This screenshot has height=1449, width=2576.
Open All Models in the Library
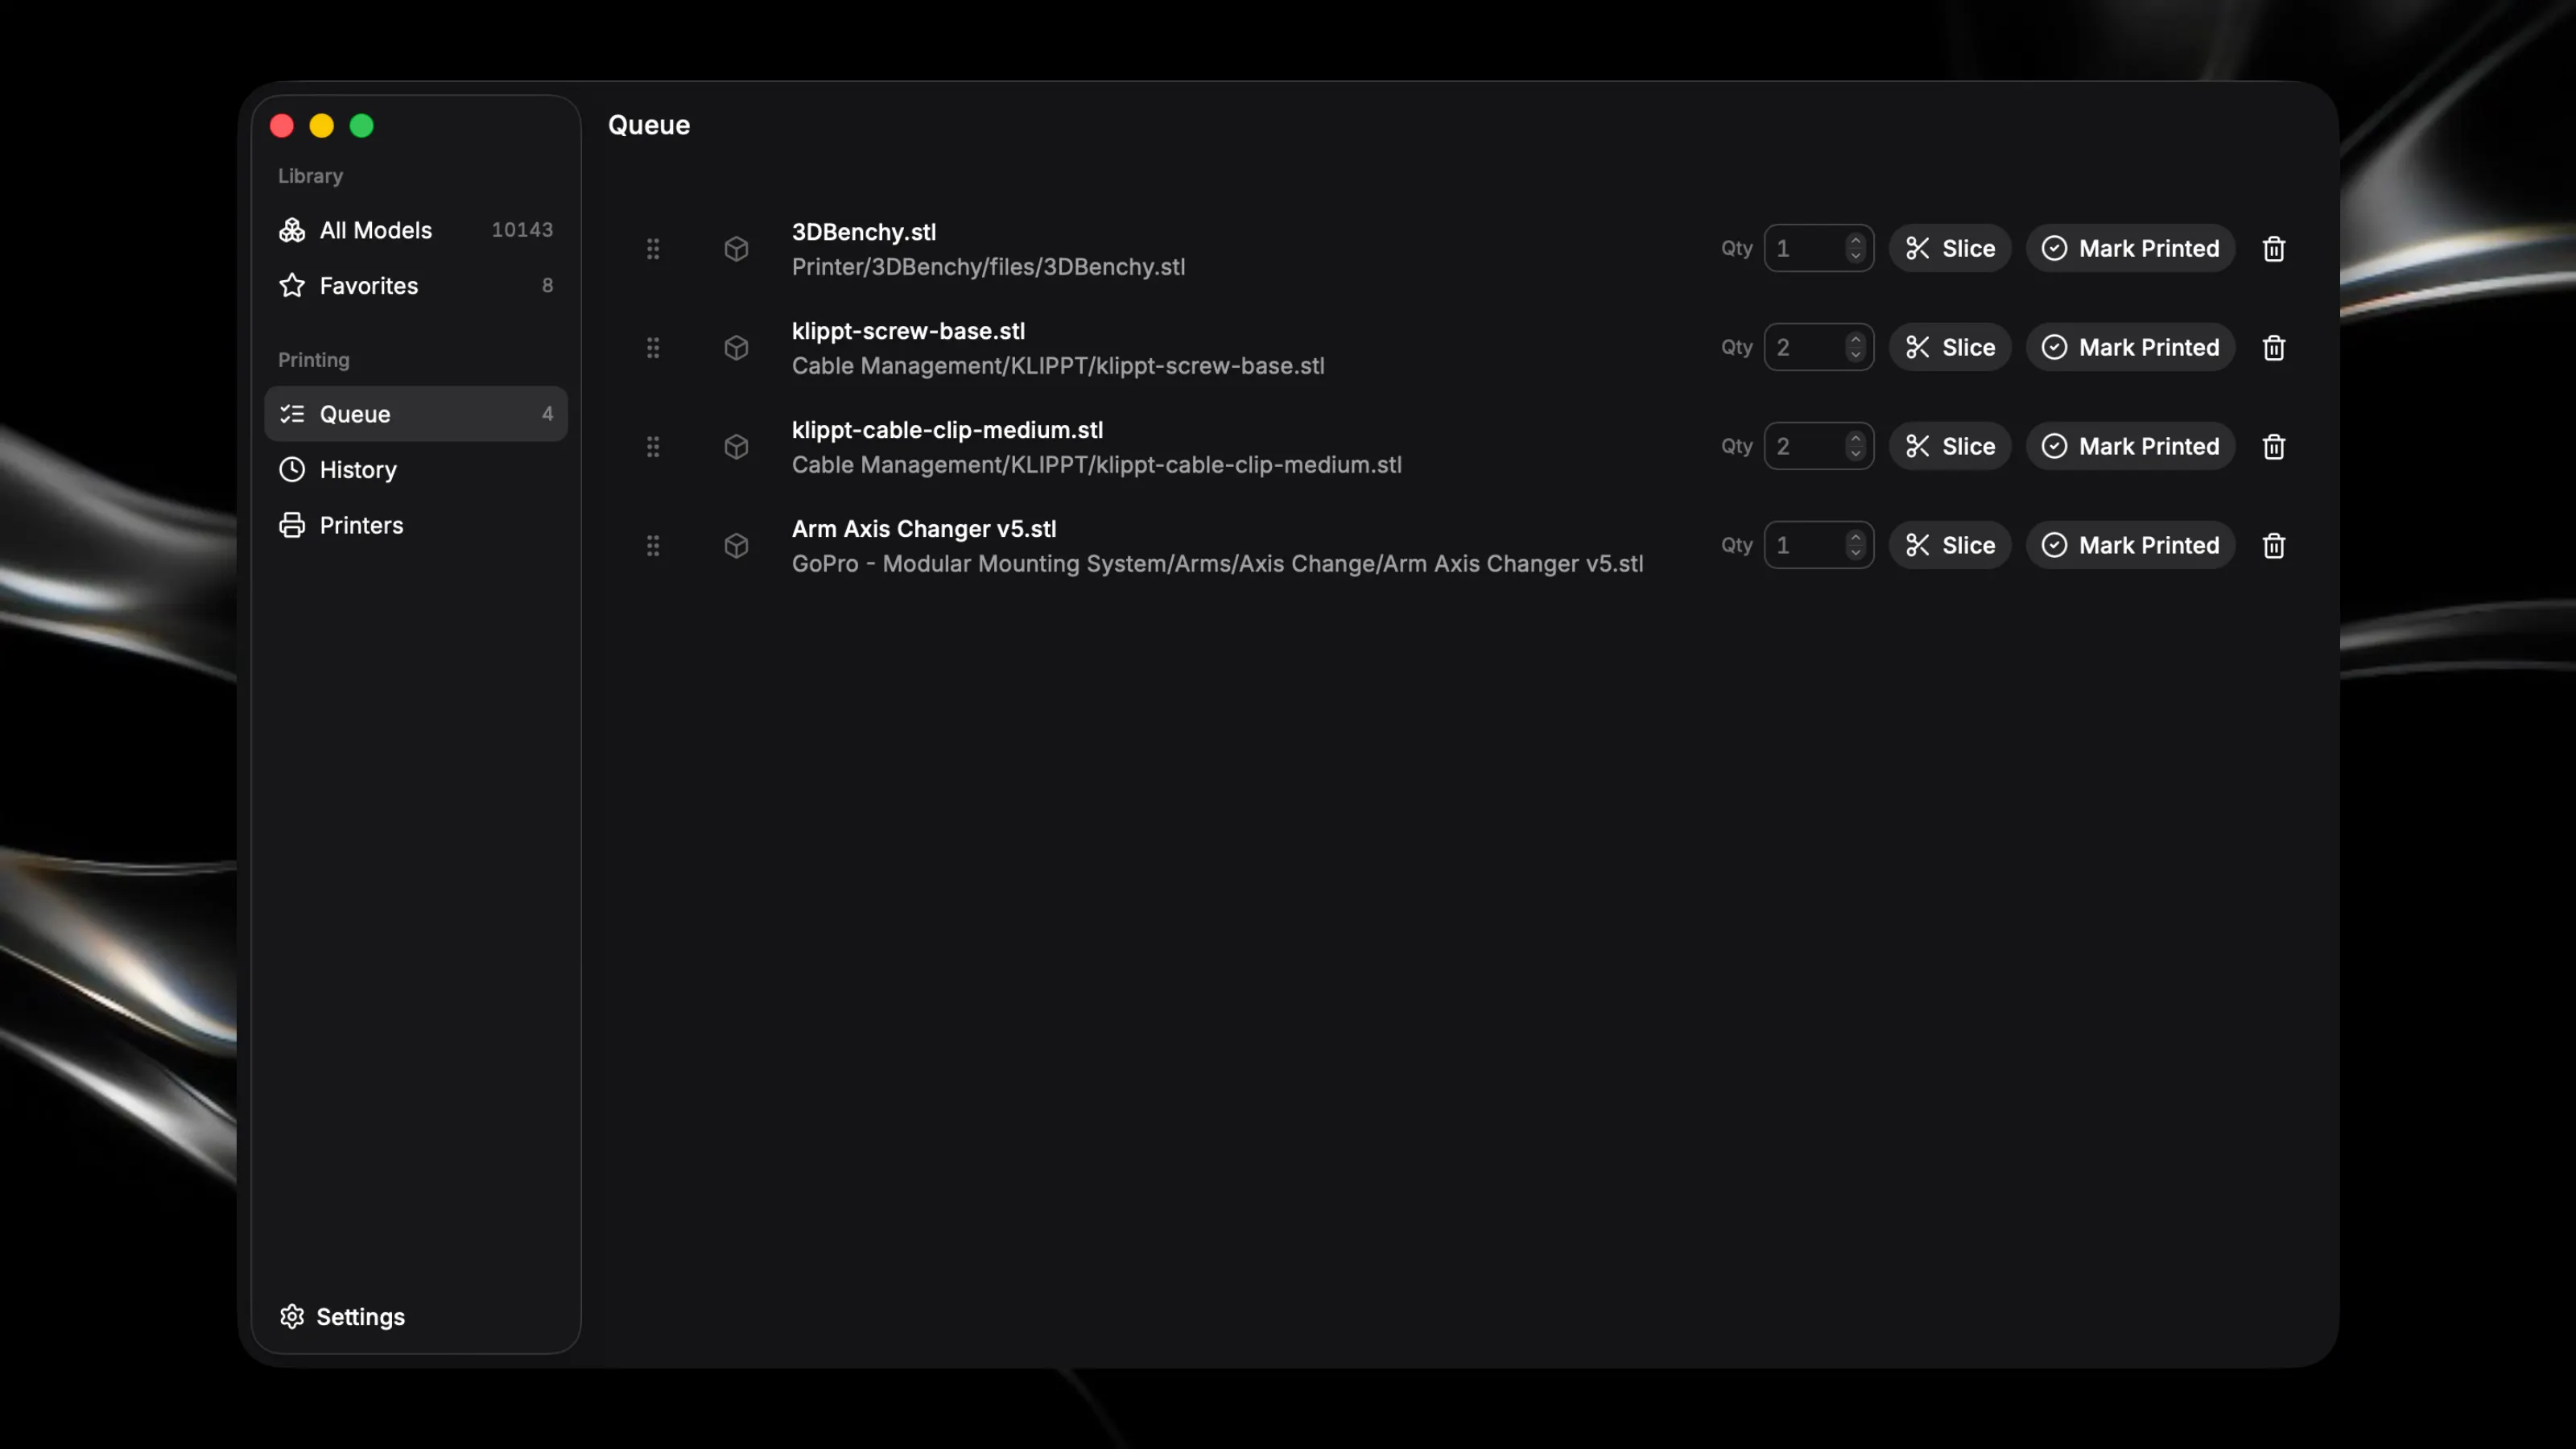coord(415,230)
